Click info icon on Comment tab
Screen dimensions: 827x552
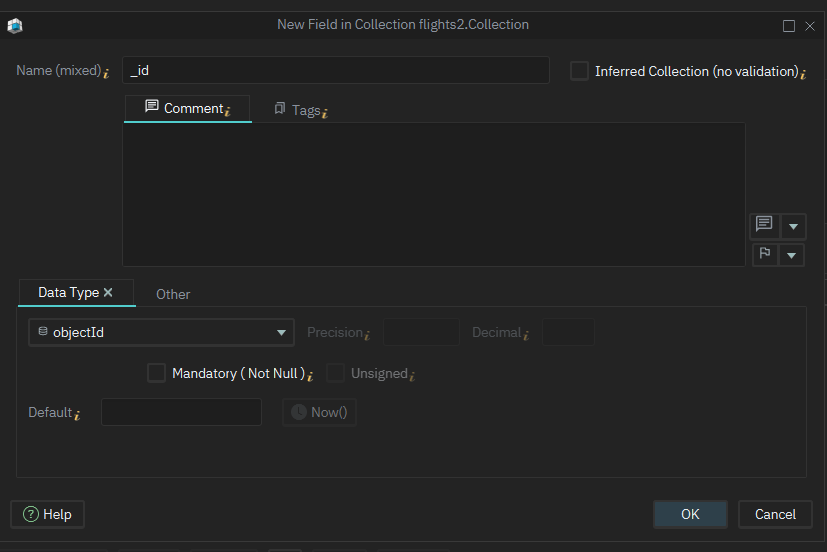coord(228,111)
